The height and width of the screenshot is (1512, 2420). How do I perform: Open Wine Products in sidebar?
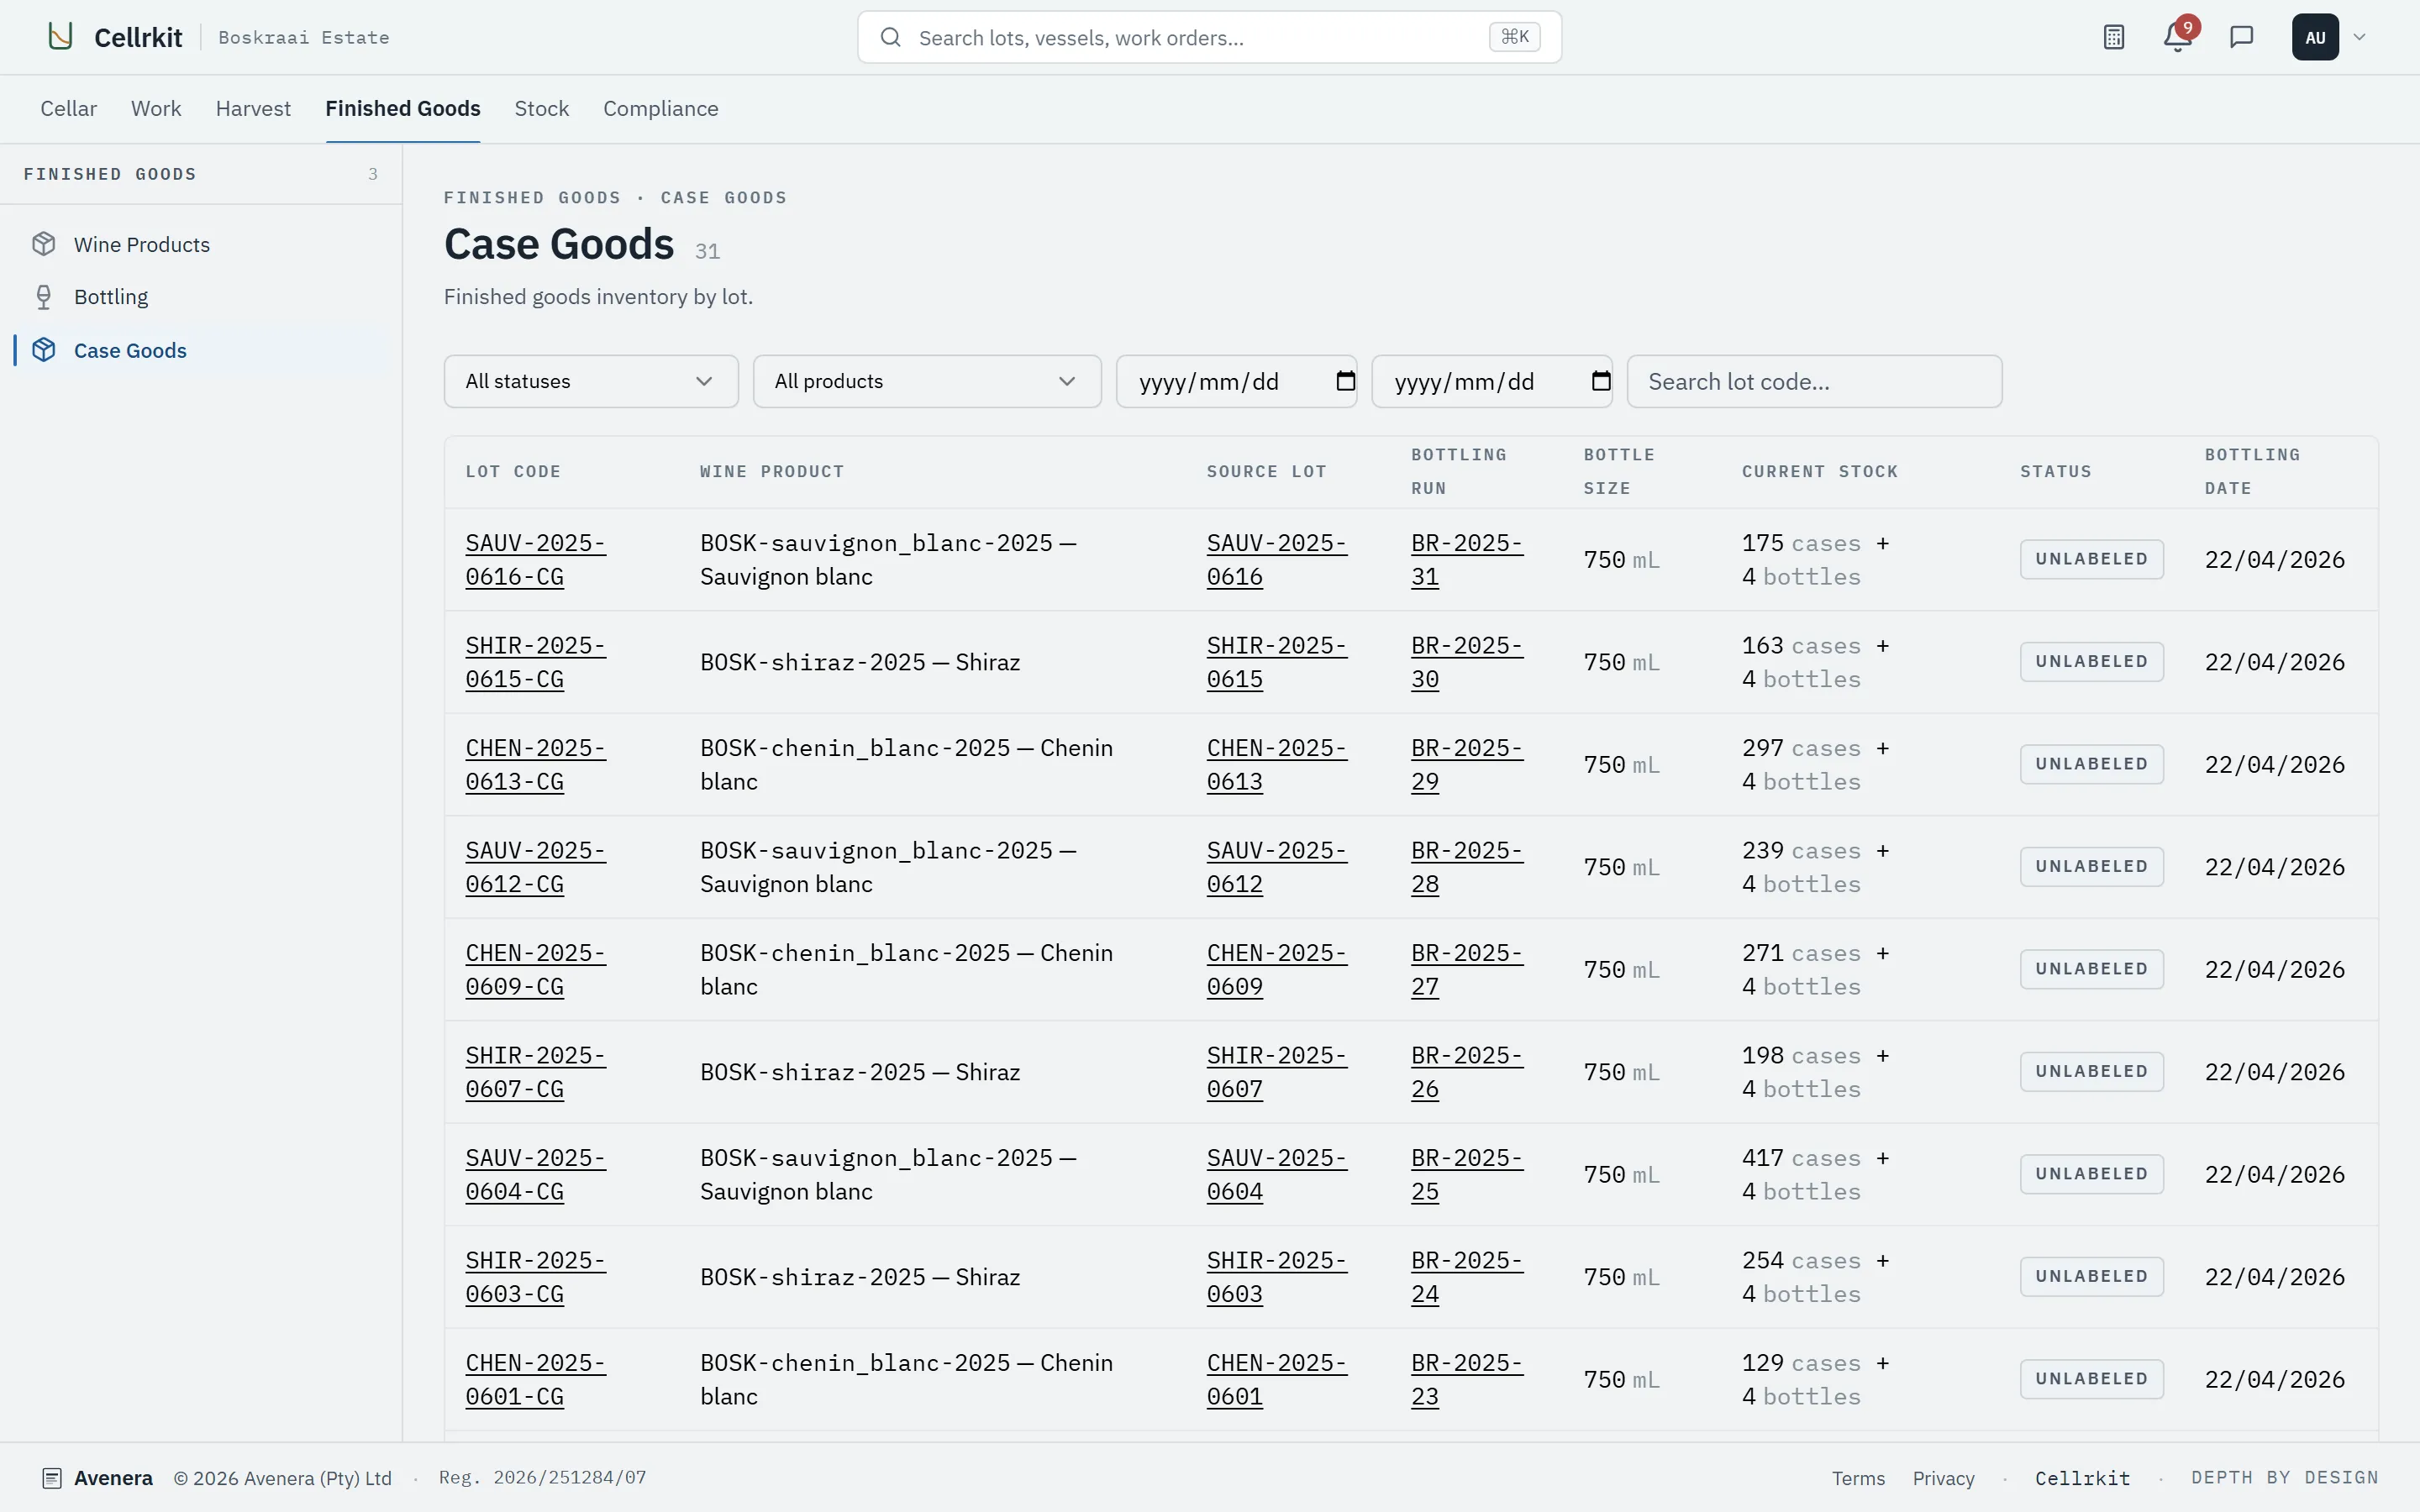point(201,244)
